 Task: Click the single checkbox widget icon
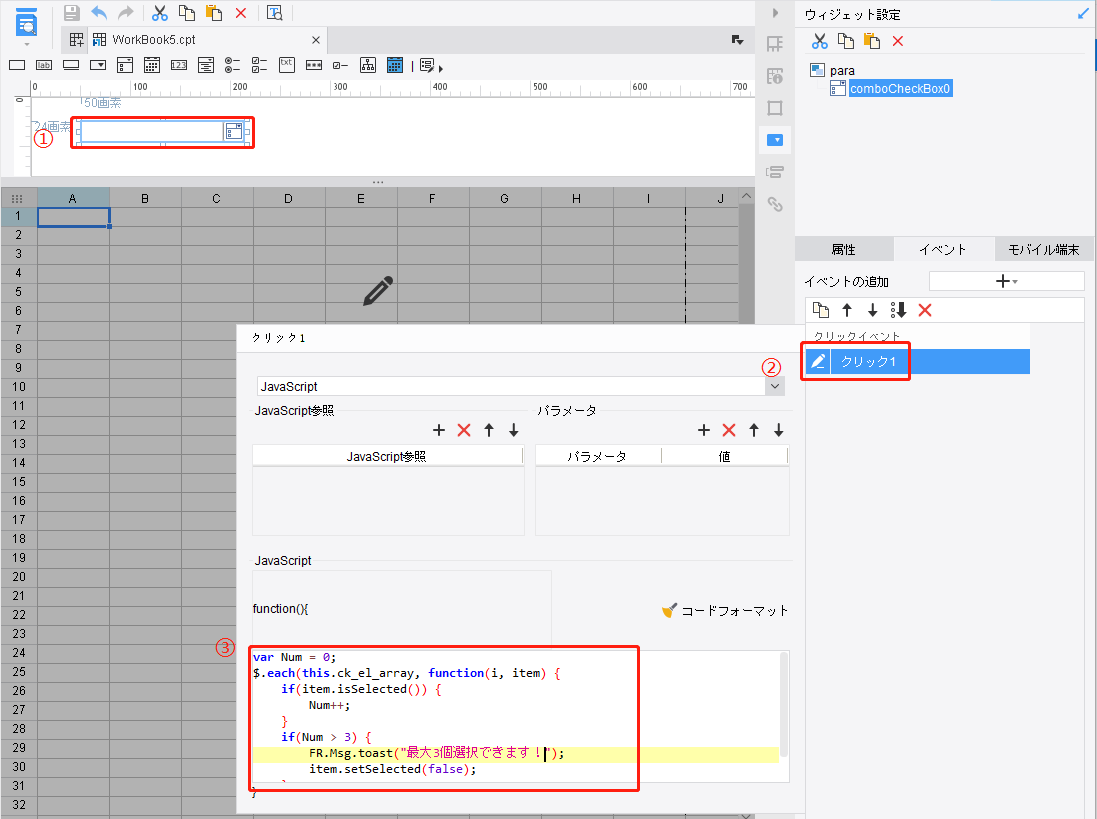(341, 65)
